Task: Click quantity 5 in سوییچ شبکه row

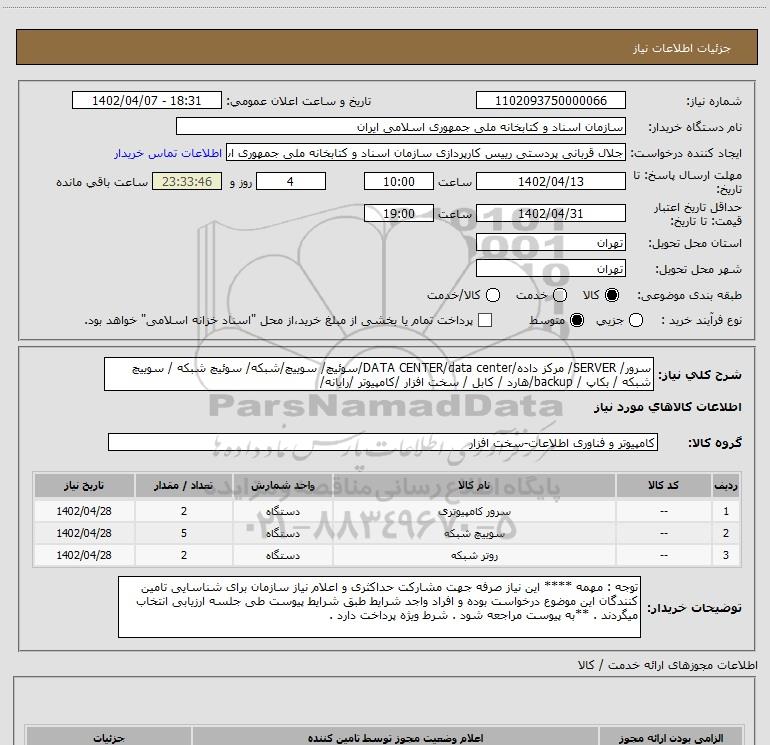Action: [x=184, y=533]
